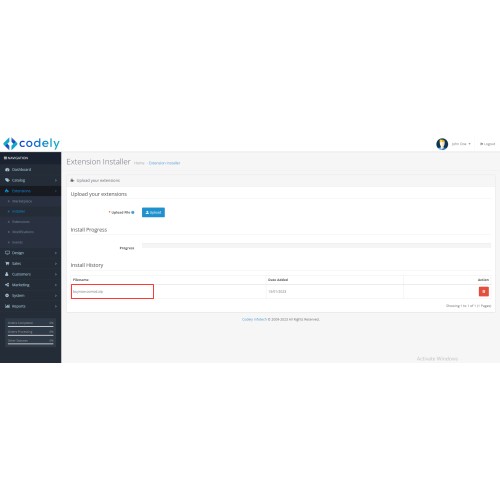
Task: Click the System gear icon
Action: [x=7, y=295]
